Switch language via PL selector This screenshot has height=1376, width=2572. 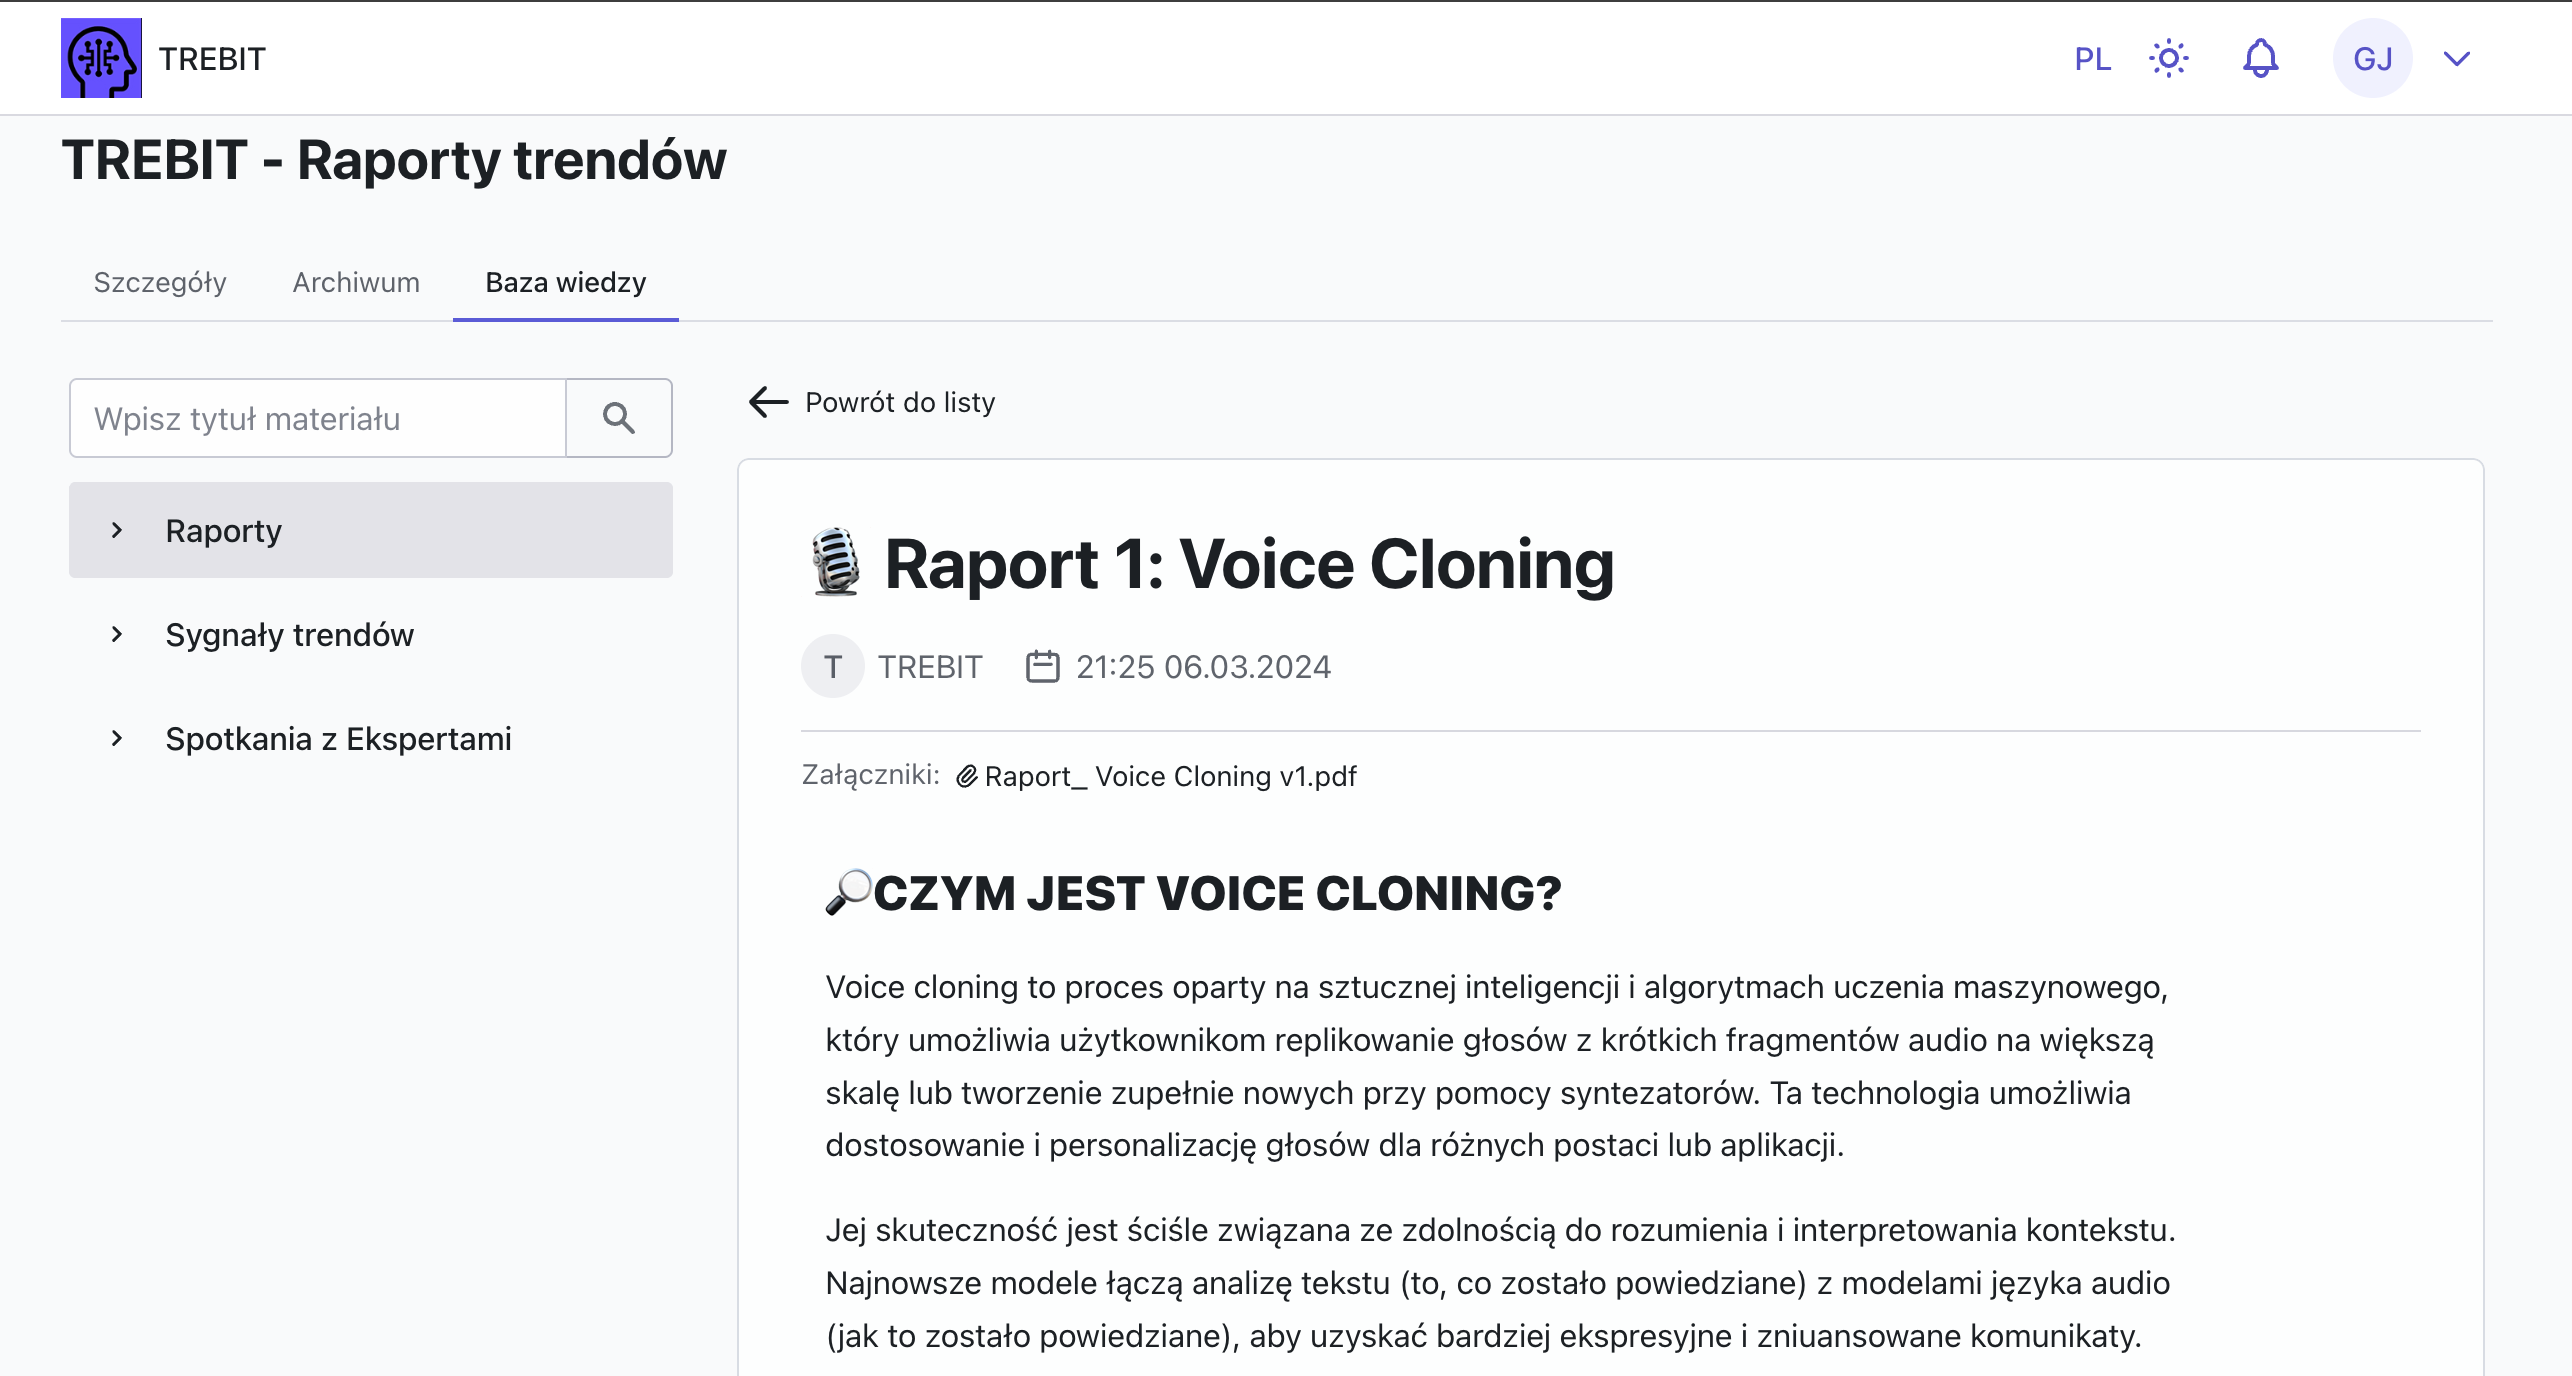2092,59
